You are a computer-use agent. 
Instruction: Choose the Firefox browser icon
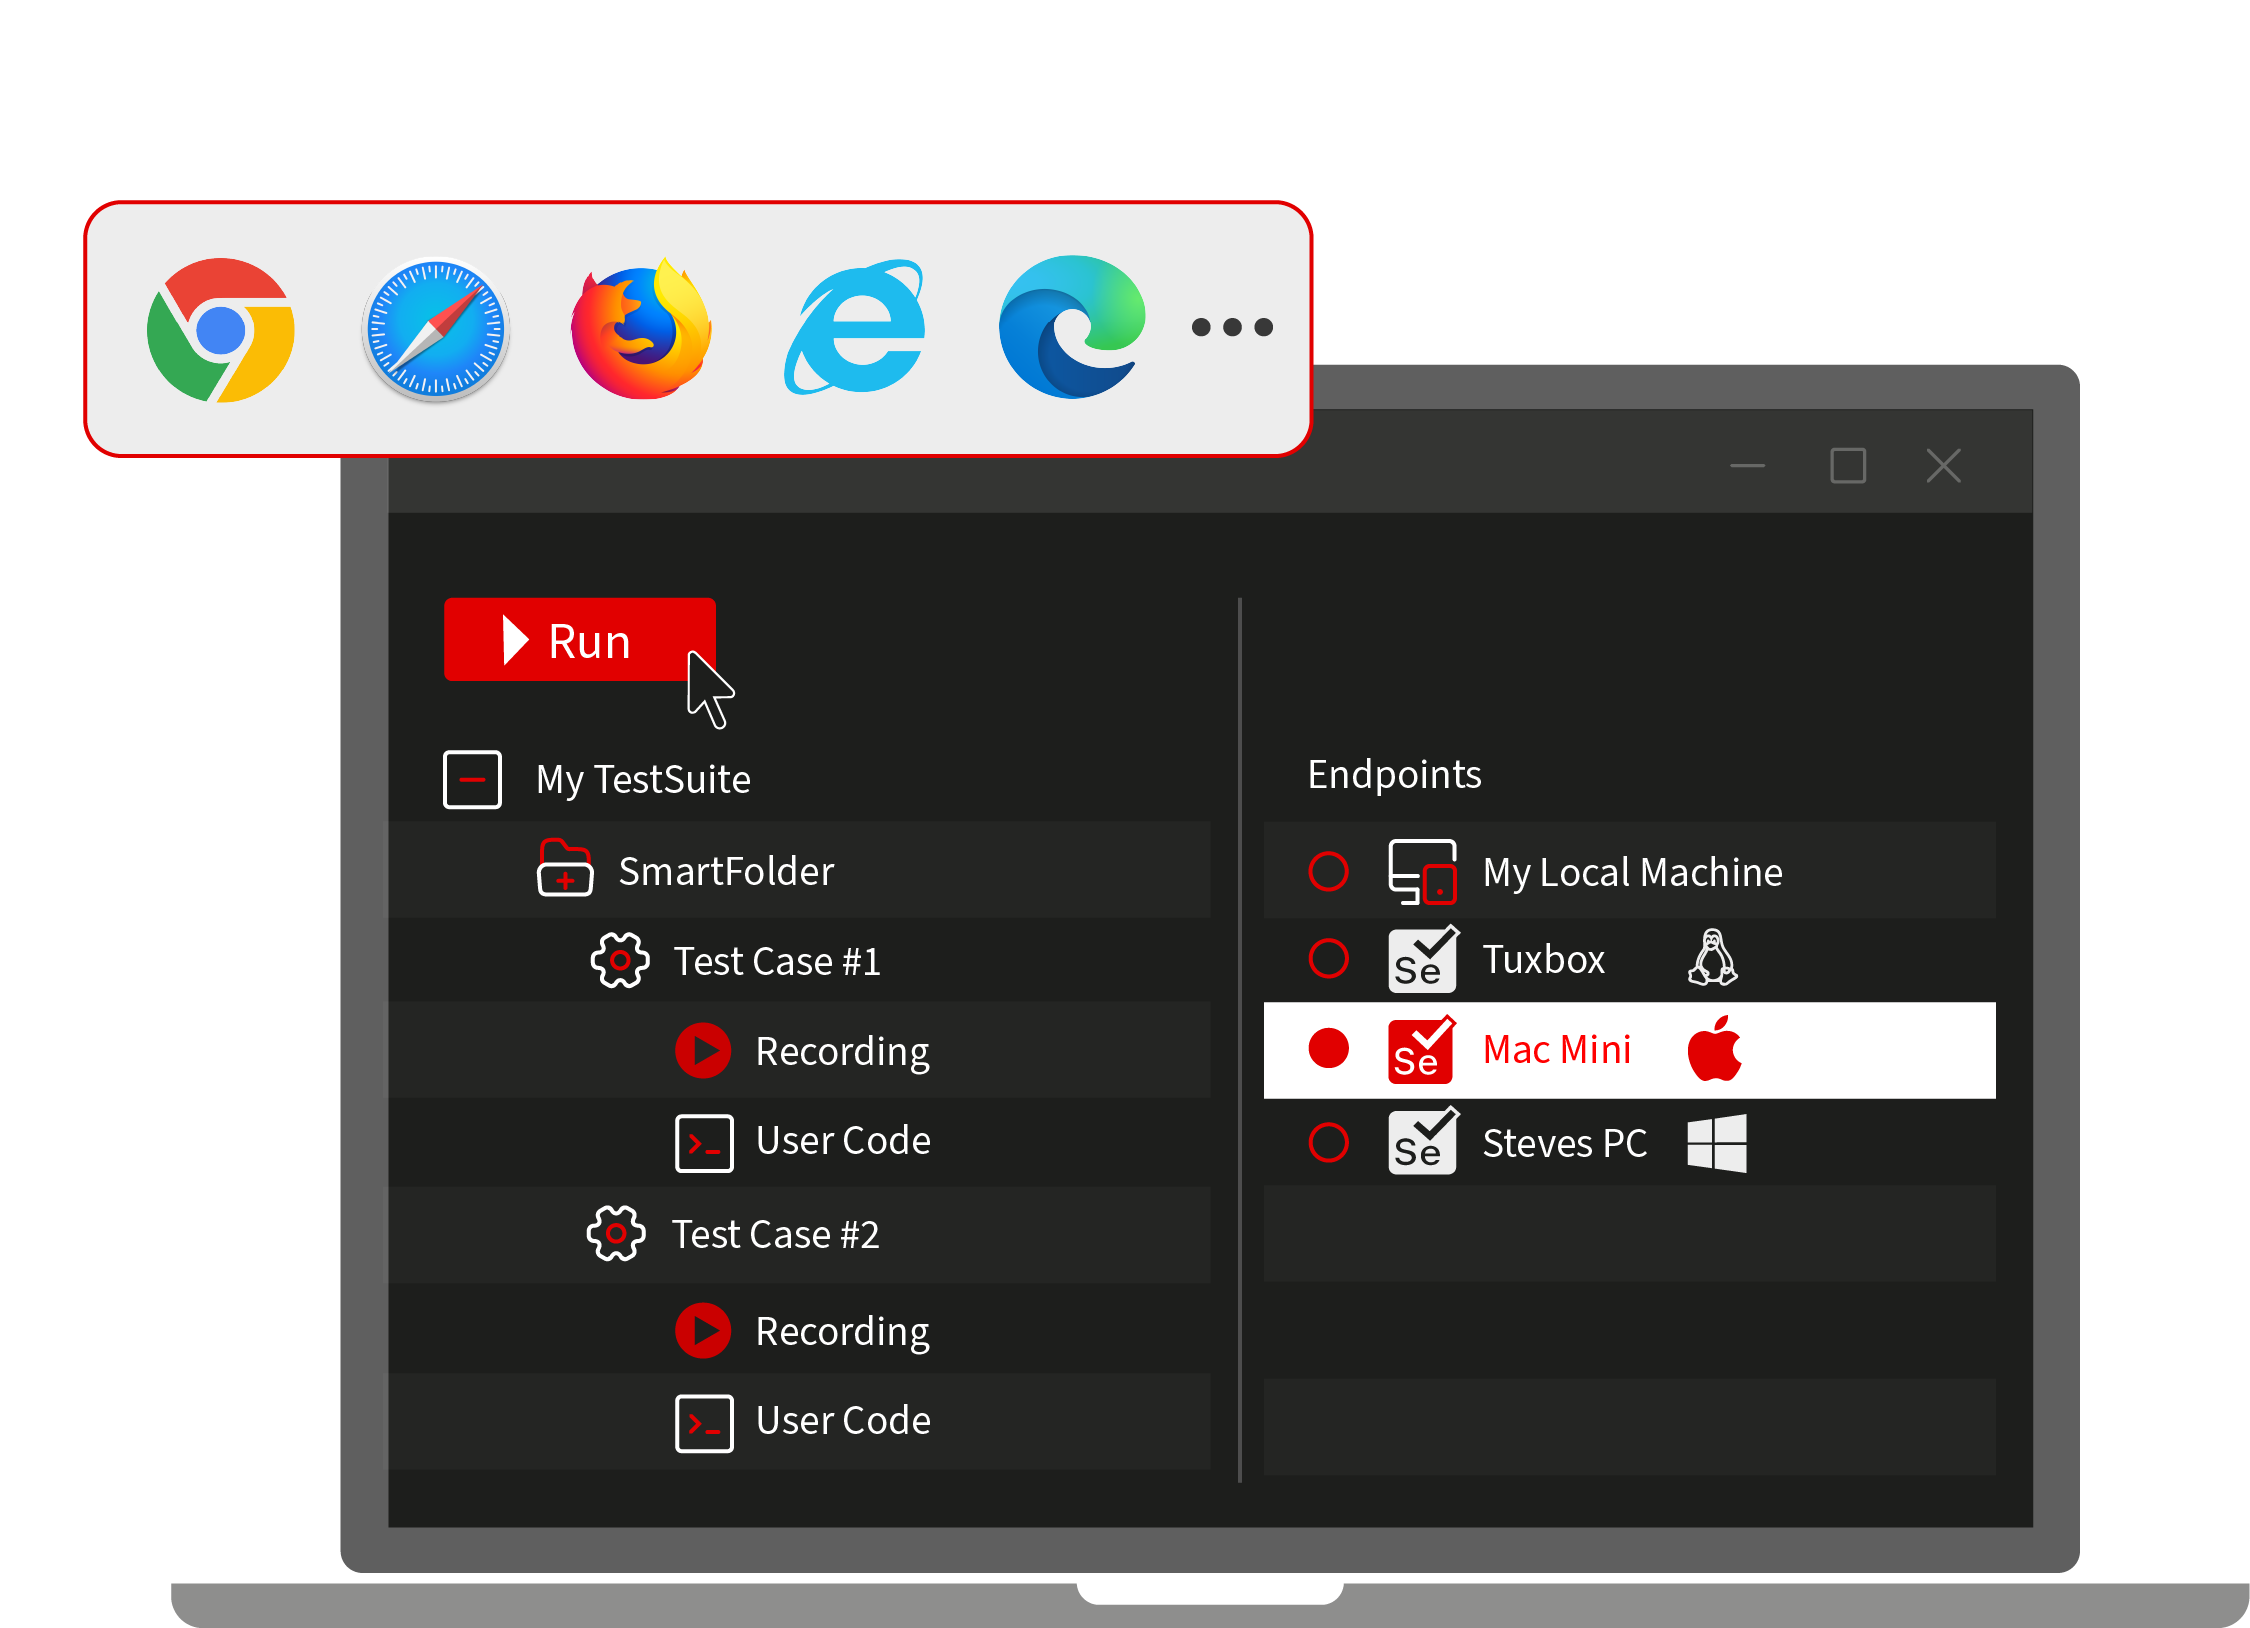[x=641, y=329]
